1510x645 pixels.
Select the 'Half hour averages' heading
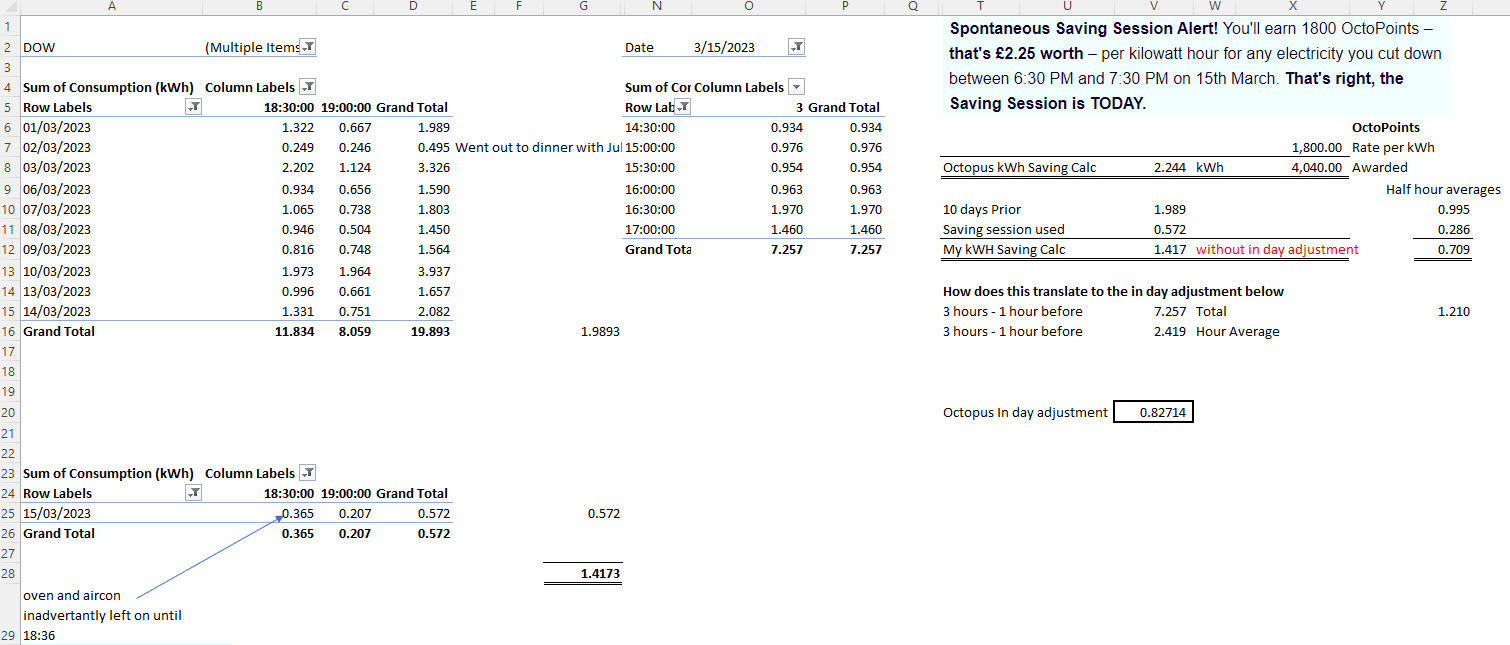1443,189
